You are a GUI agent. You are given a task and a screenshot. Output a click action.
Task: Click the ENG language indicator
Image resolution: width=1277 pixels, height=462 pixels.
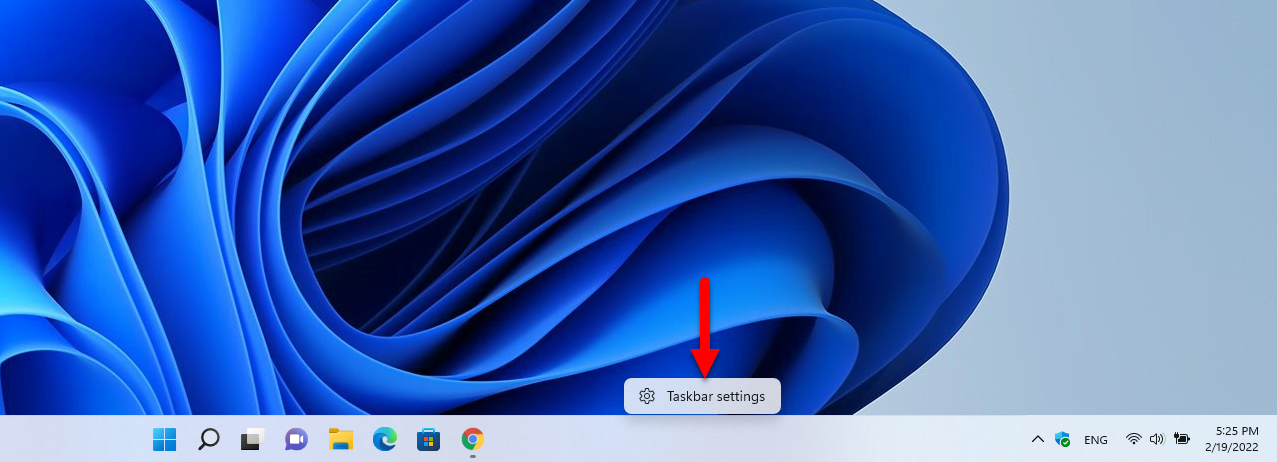[1096, 439]
